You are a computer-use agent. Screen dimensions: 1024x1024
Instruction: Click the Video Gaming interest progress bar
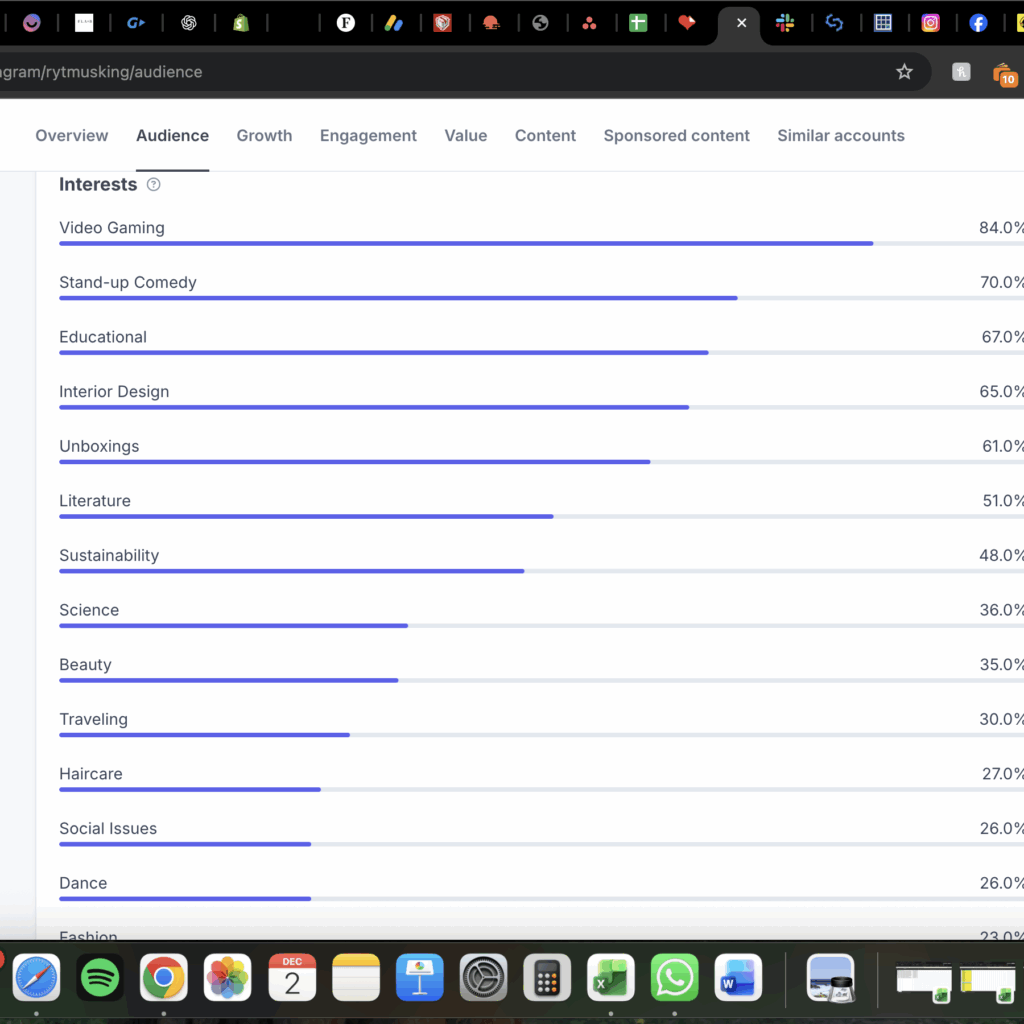coord(465,243)
